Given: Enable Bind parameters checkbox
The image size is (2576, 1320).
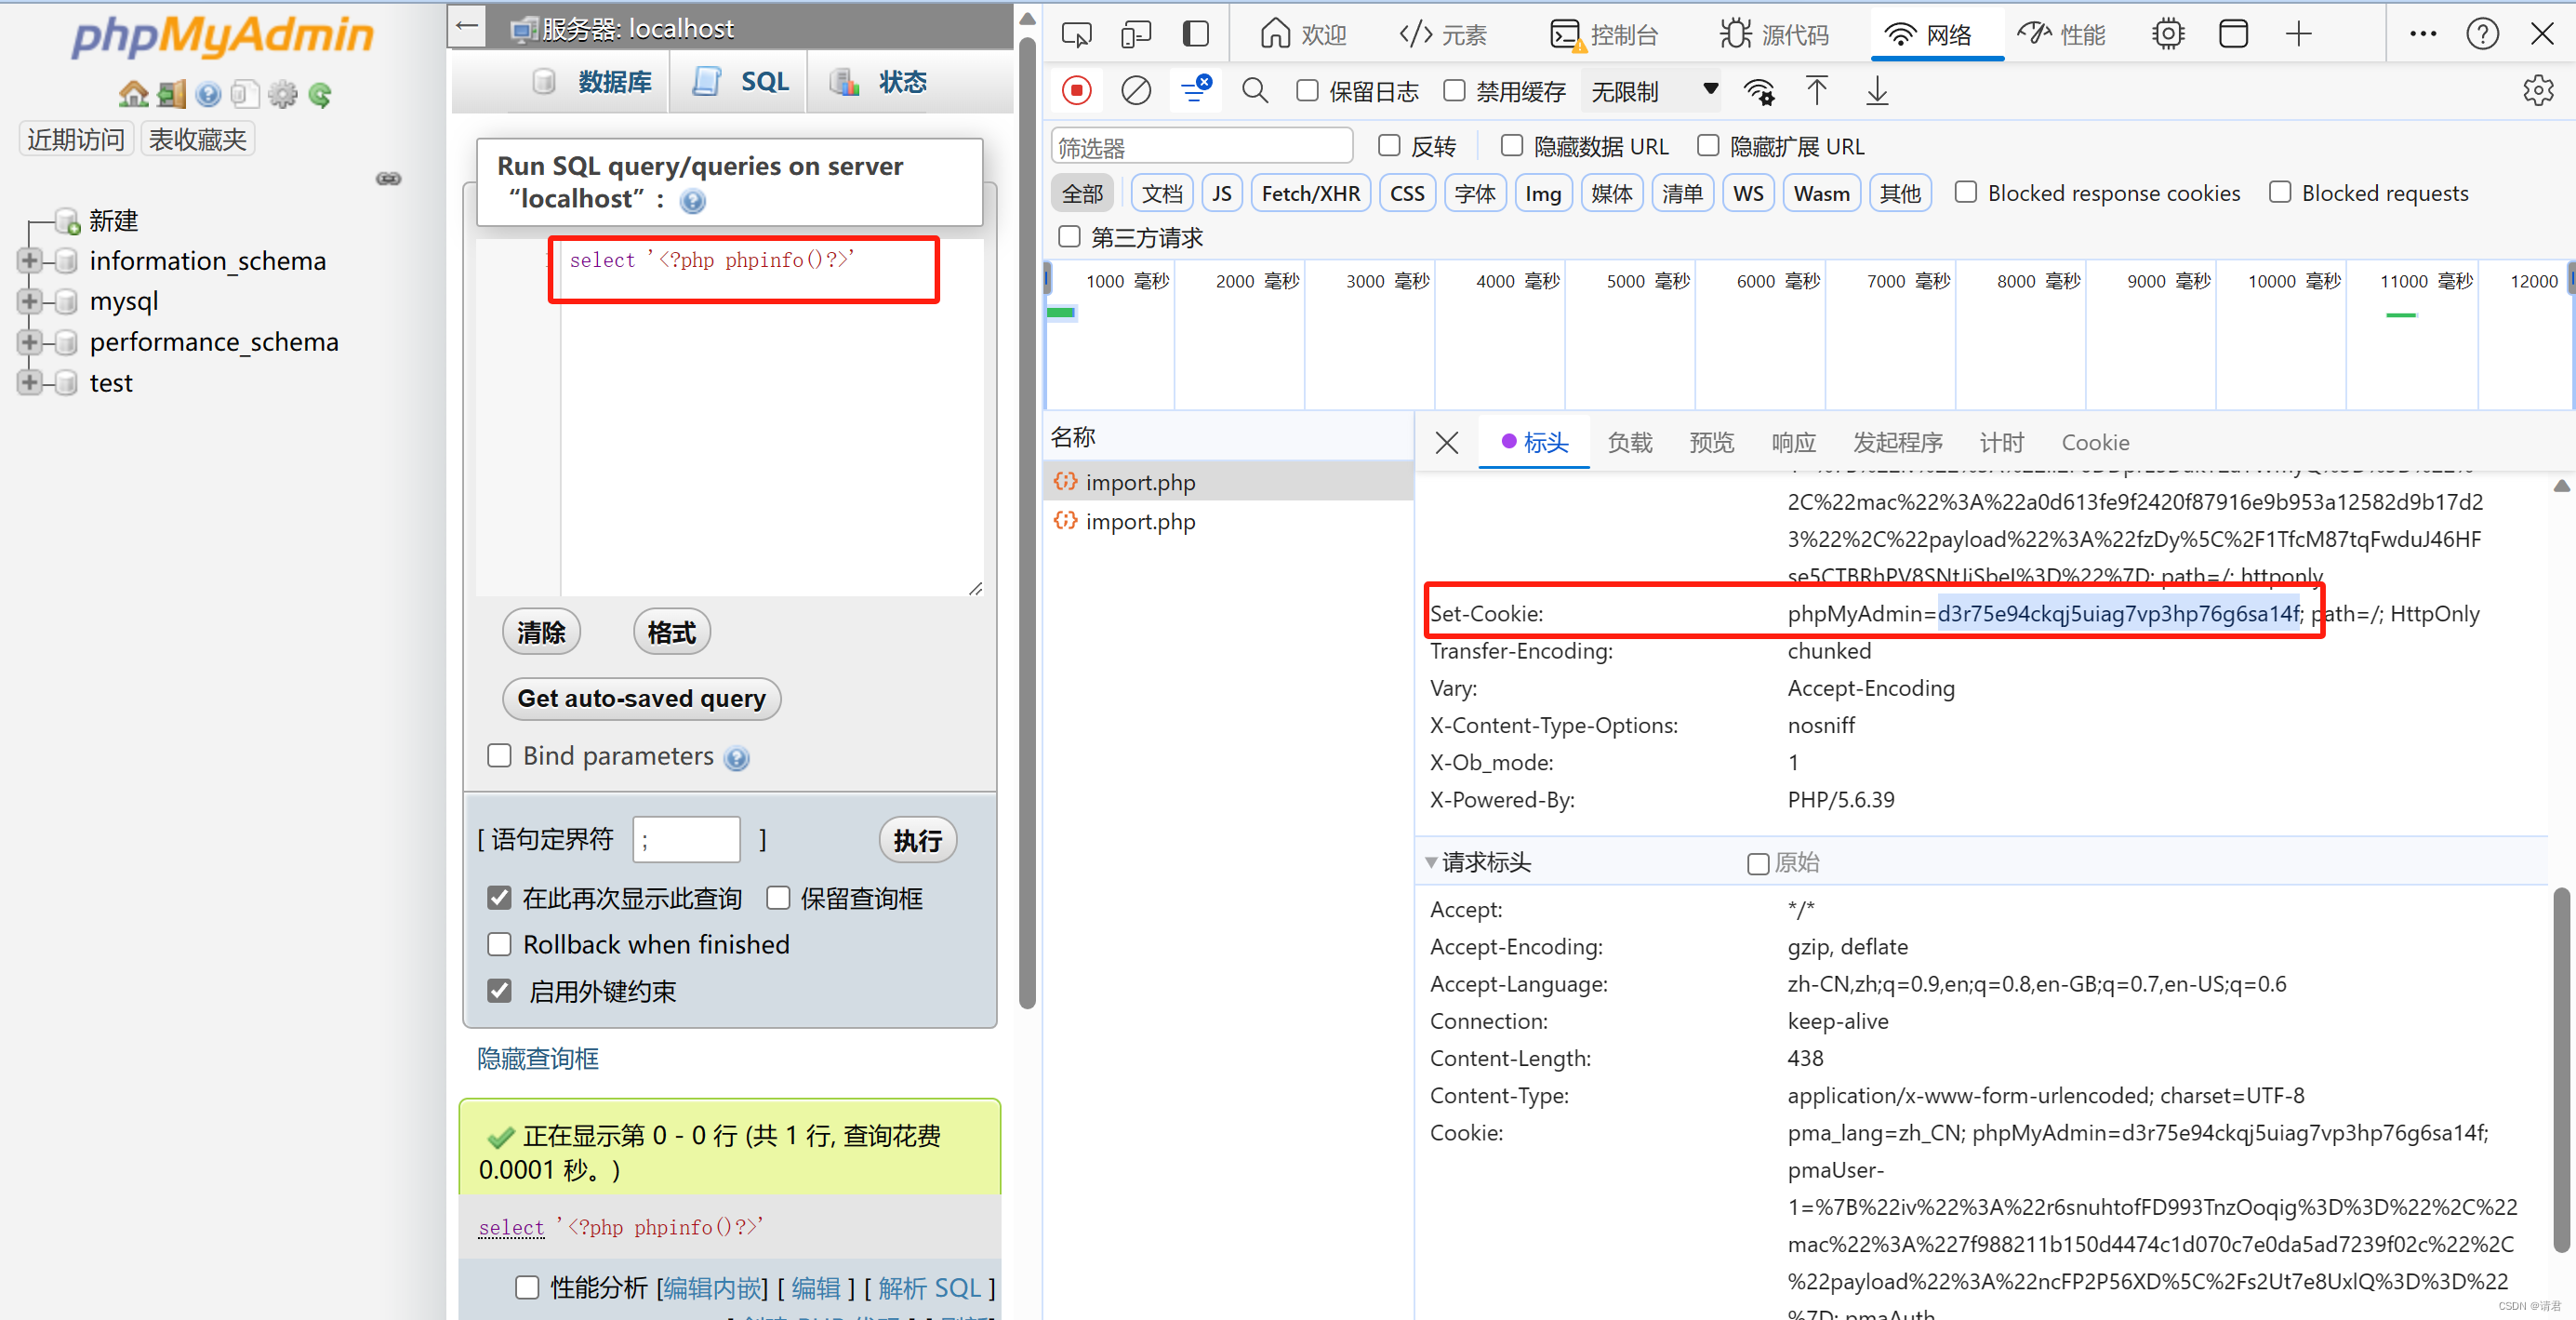Looking at the screenshot, I should [x=499, y=756].
